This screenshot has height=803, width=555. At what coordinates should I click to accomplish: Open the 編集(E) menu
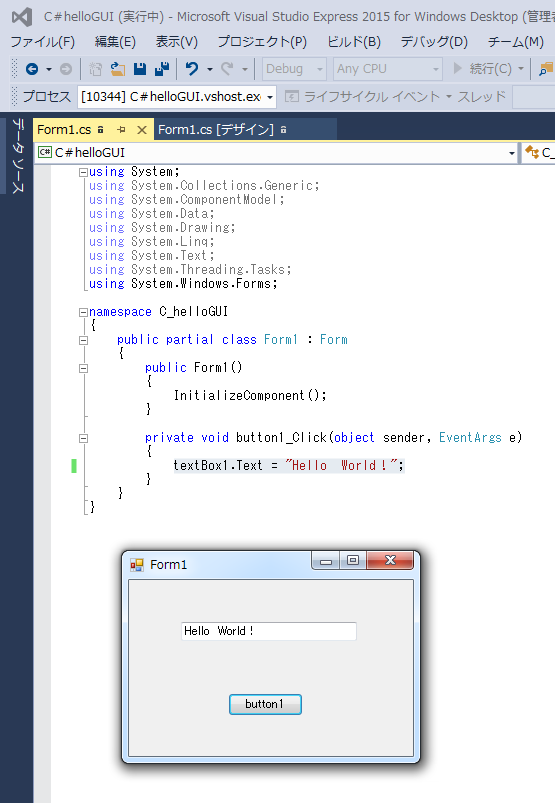point(115,41)
